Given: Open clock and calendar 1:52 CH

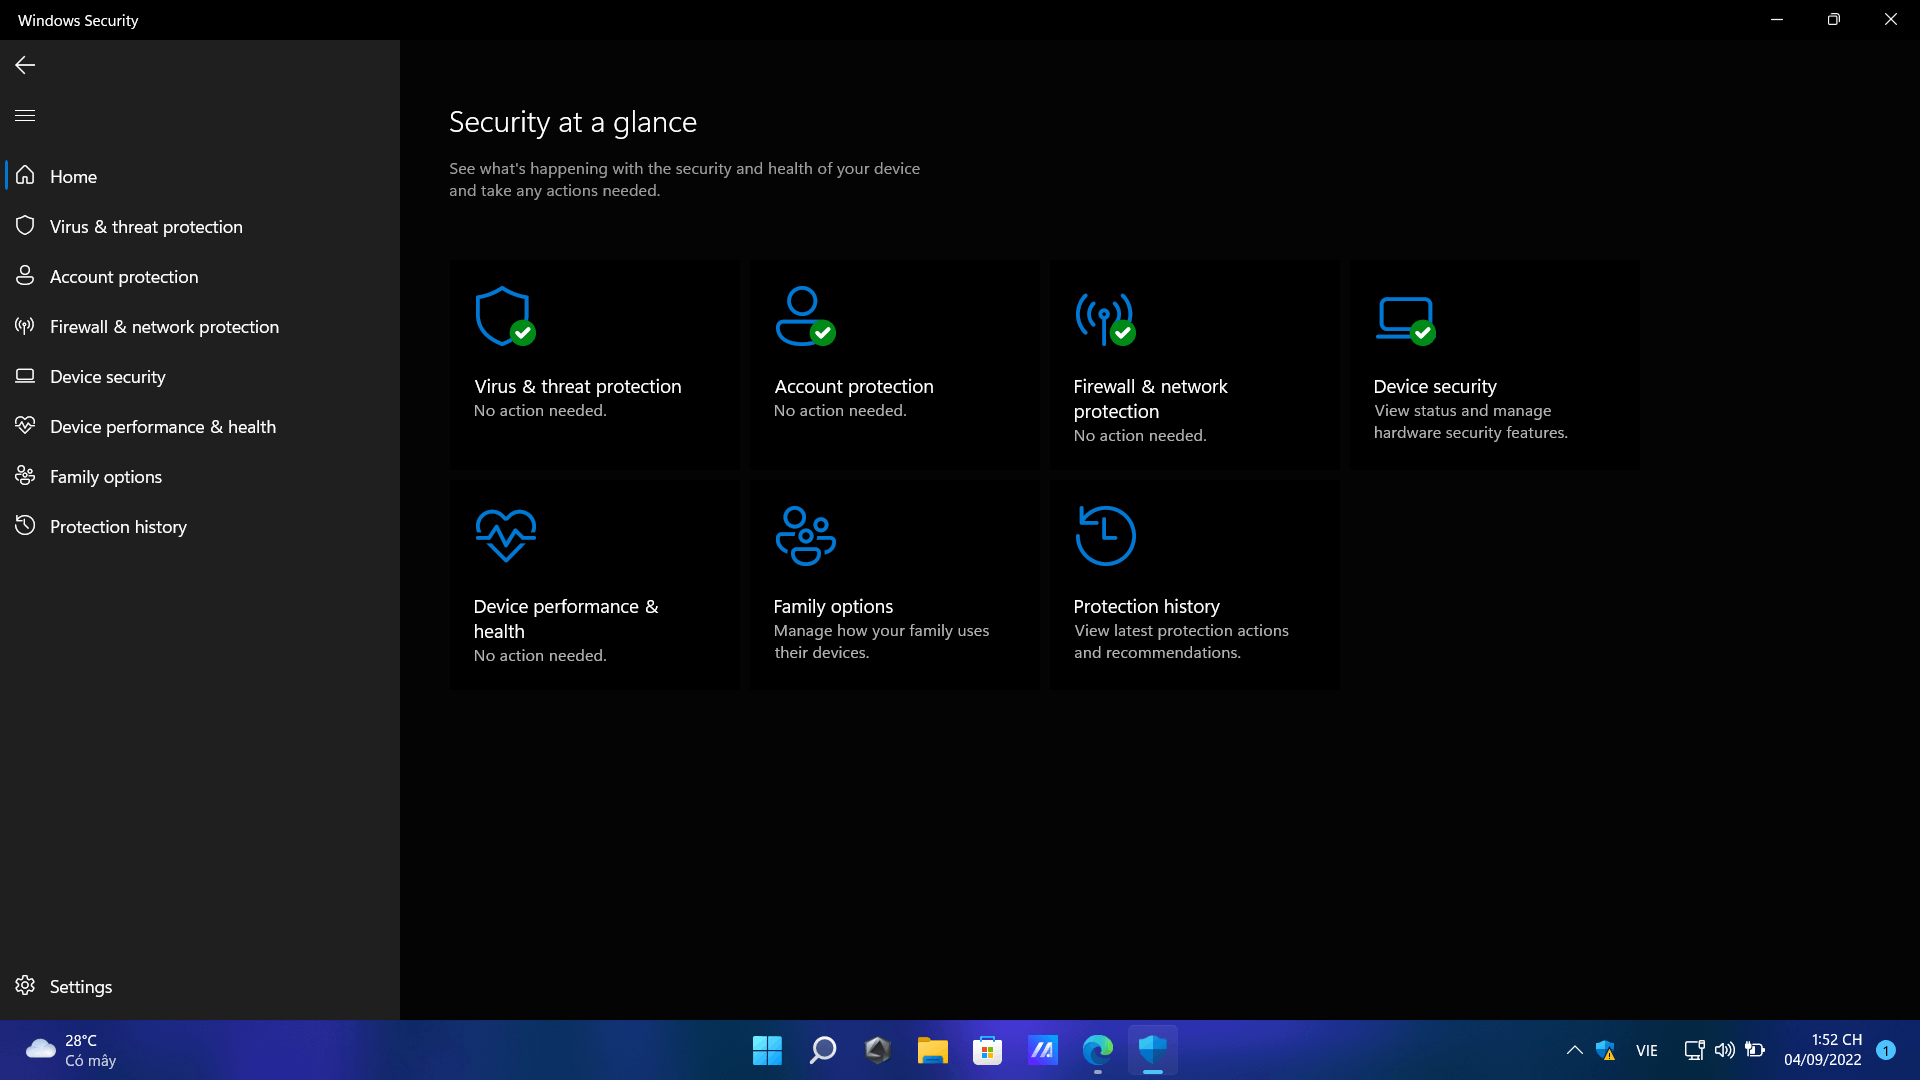Looking at the screenshot, I should click(x=1823, y=1050).
